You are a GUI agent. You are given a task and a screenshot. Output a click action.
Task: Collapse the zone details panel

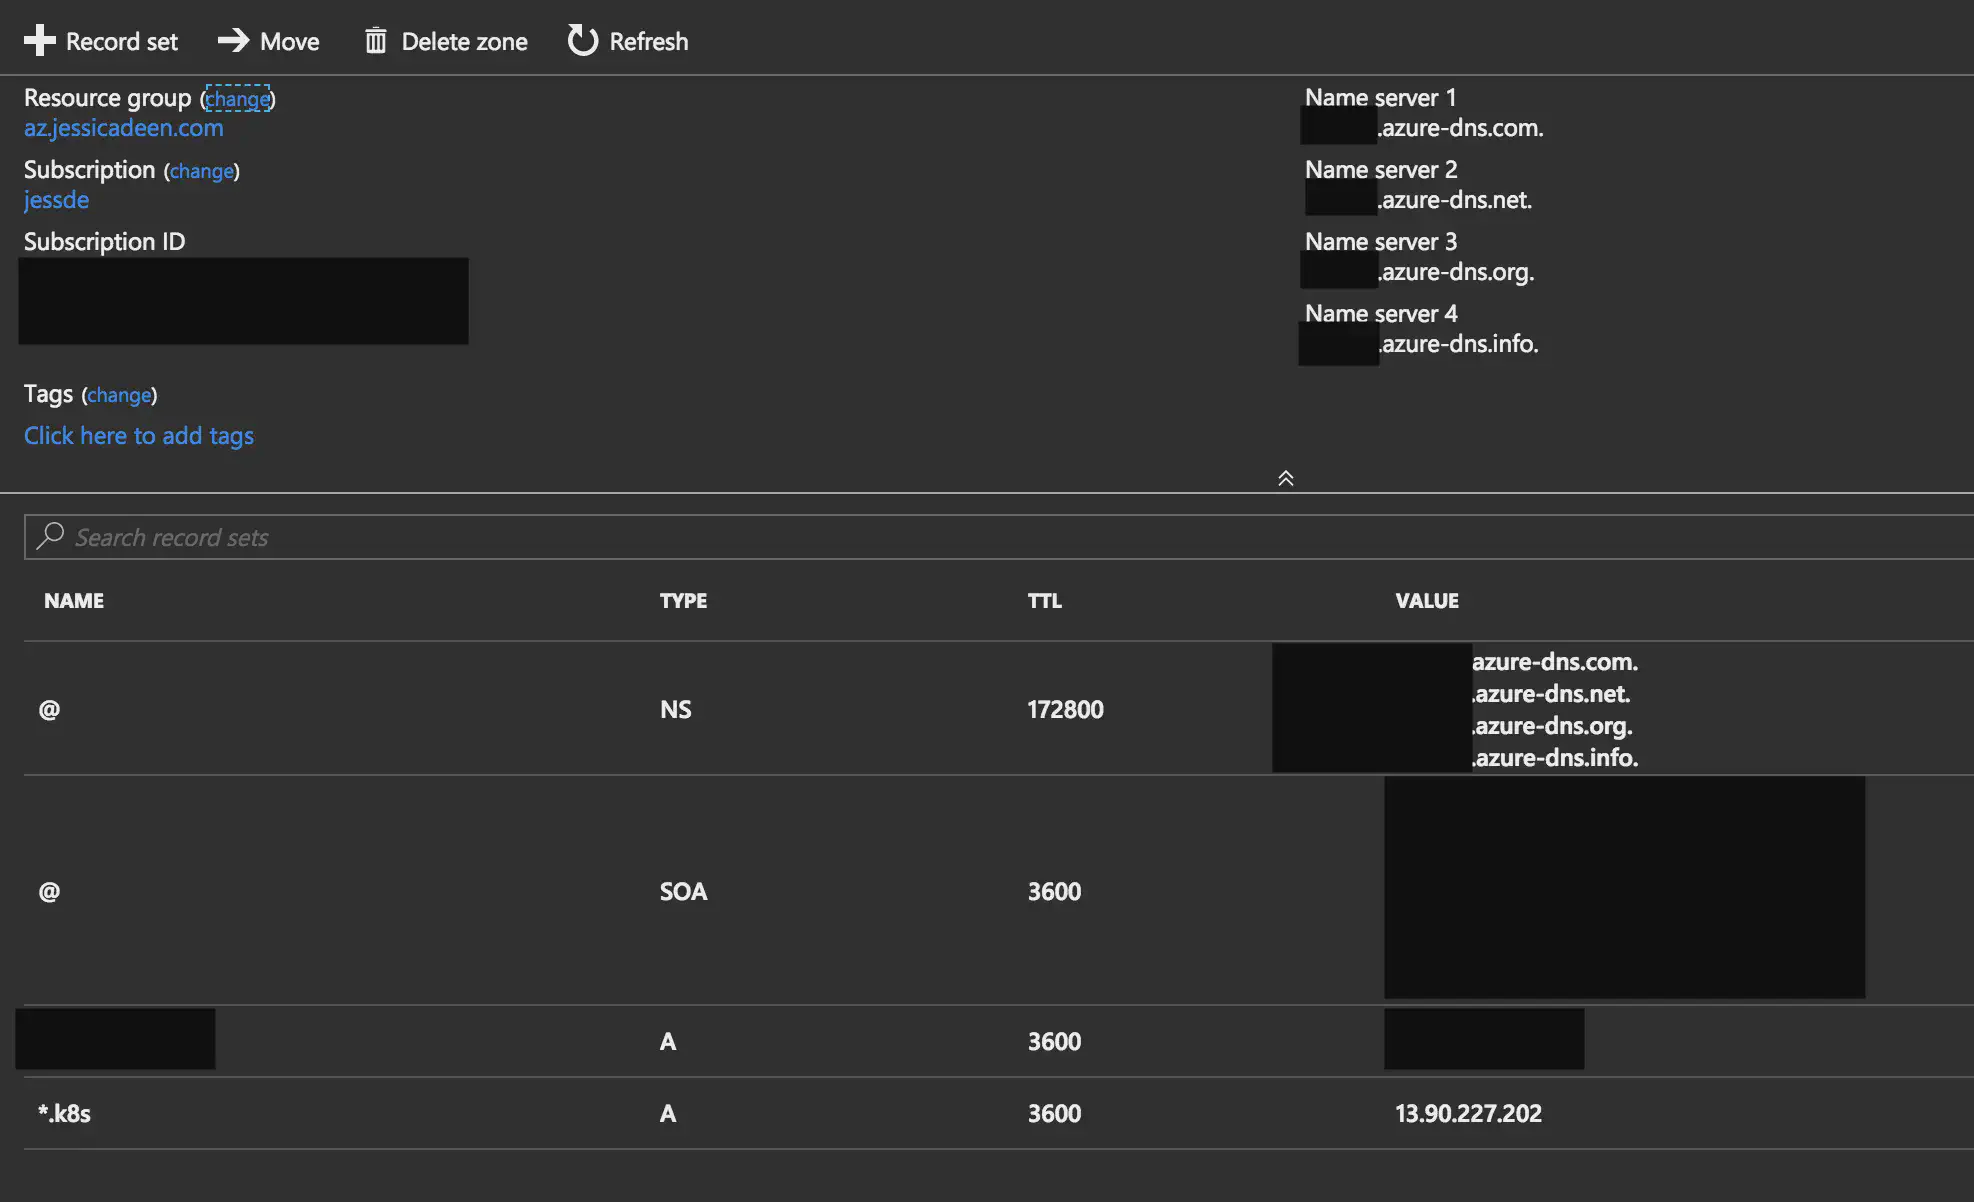click(x=1286, y=478)
